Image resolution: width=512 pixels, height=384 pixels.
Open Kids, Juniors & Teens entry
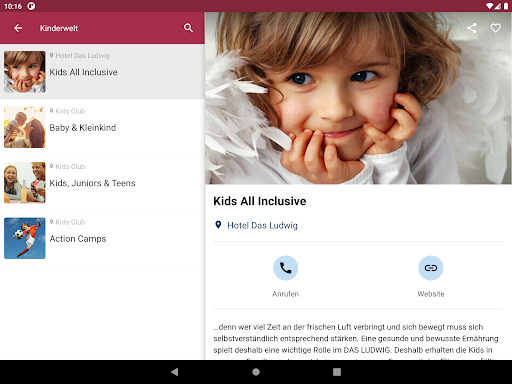[102, 183]
